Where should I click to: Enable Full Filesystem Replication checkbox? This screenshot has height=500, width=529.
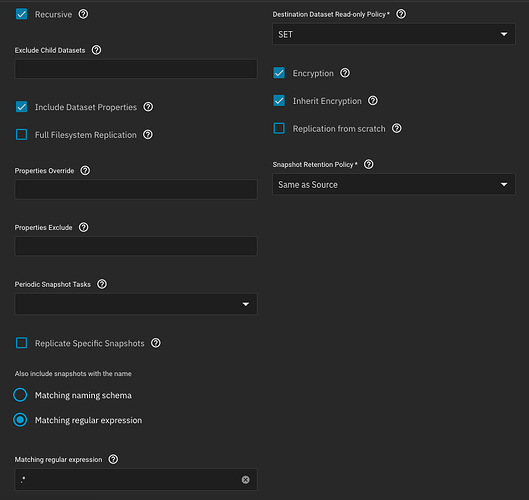tap(22, 135)
